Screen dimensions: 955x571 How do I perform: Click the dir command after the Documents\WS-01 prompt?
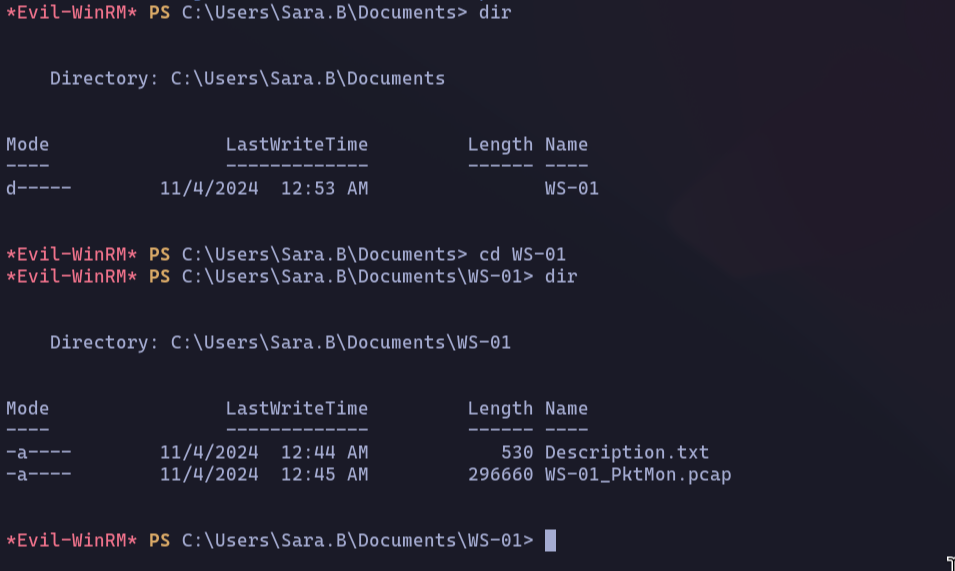click(561, 276)
